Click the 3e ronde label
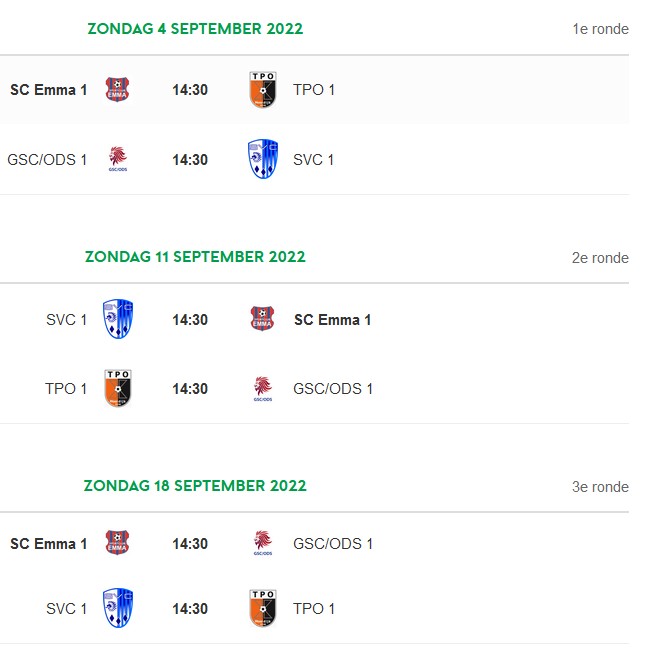This screenshot has width=650, height=672. (x=600, y=487)
